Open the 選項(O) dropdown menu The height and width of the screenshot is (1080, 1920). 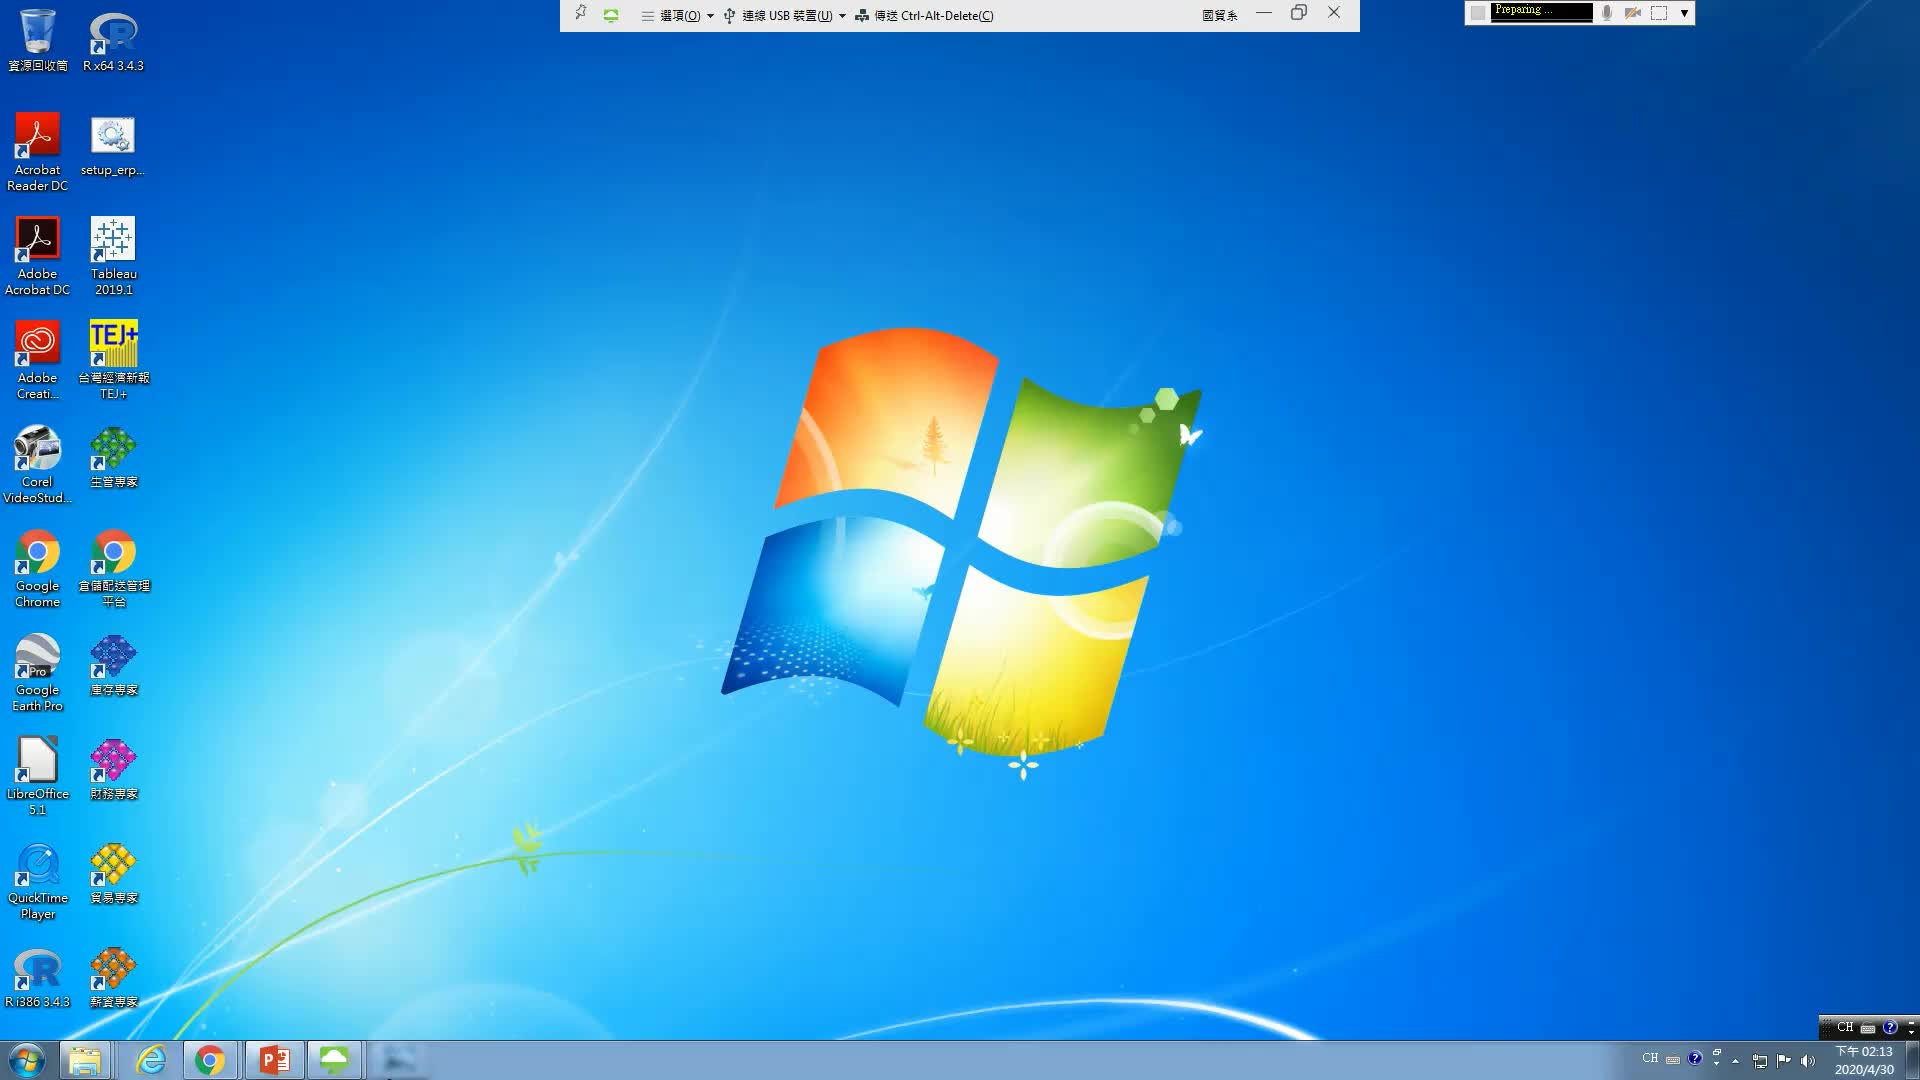pyautogui.click(x=678, y=15)
